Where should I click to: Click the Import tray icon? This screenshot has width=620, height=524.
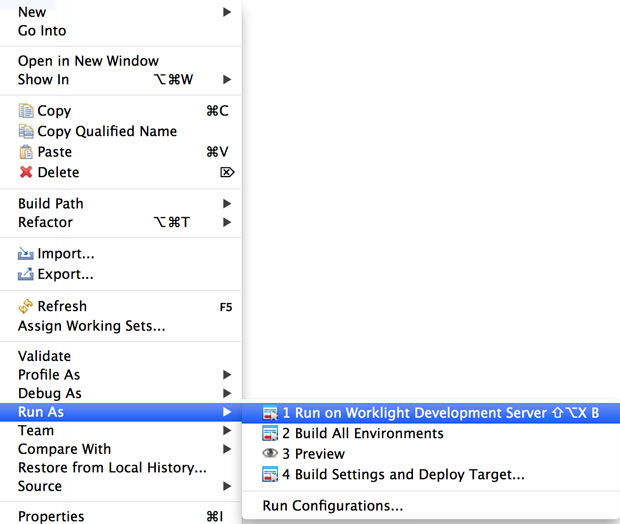tap(26, 253)
